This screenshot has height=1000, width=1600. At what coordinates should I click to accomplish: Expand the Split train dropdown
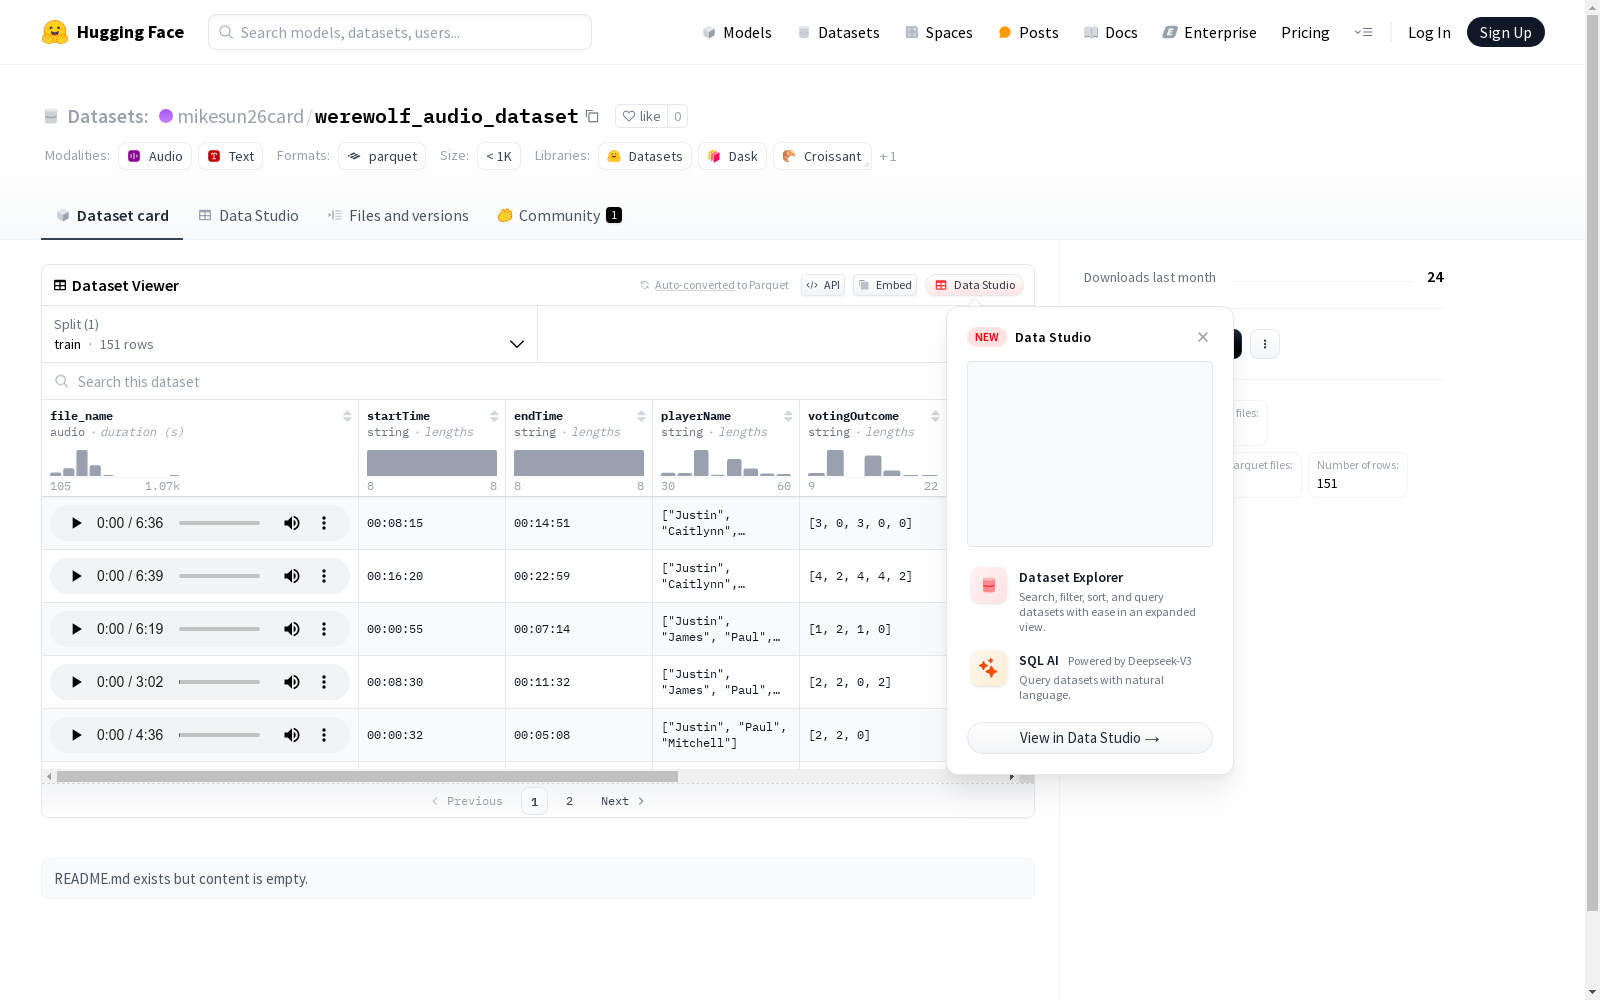[x=290, y=334]
